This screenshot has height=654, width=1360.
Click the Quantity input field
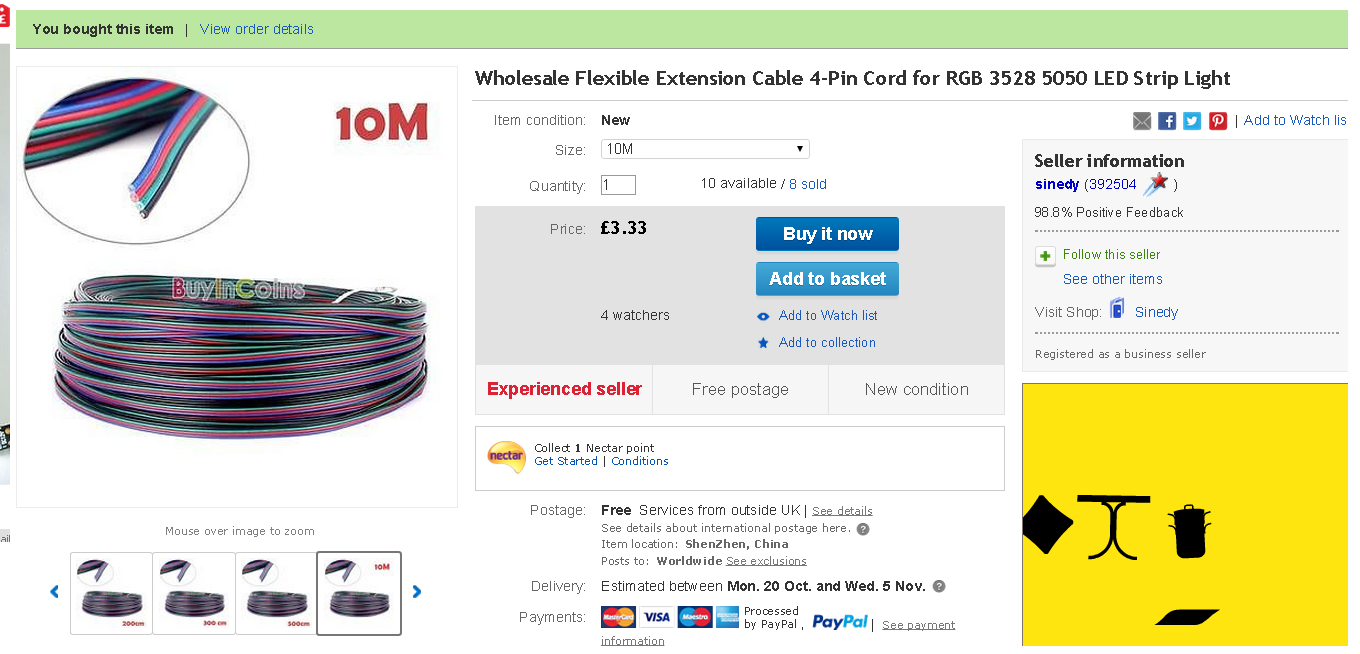[x=618, y=185]
